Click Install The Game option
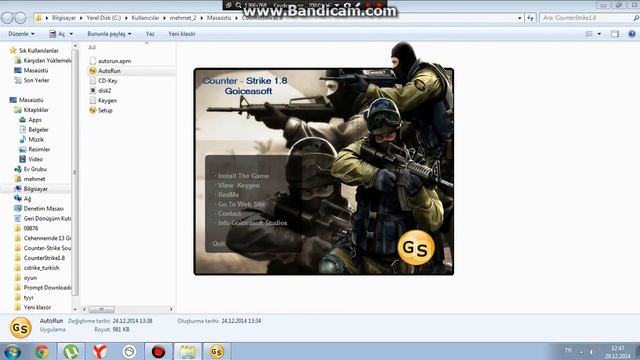The height and width of the screenshot is (360, 640). coord(243,176)
